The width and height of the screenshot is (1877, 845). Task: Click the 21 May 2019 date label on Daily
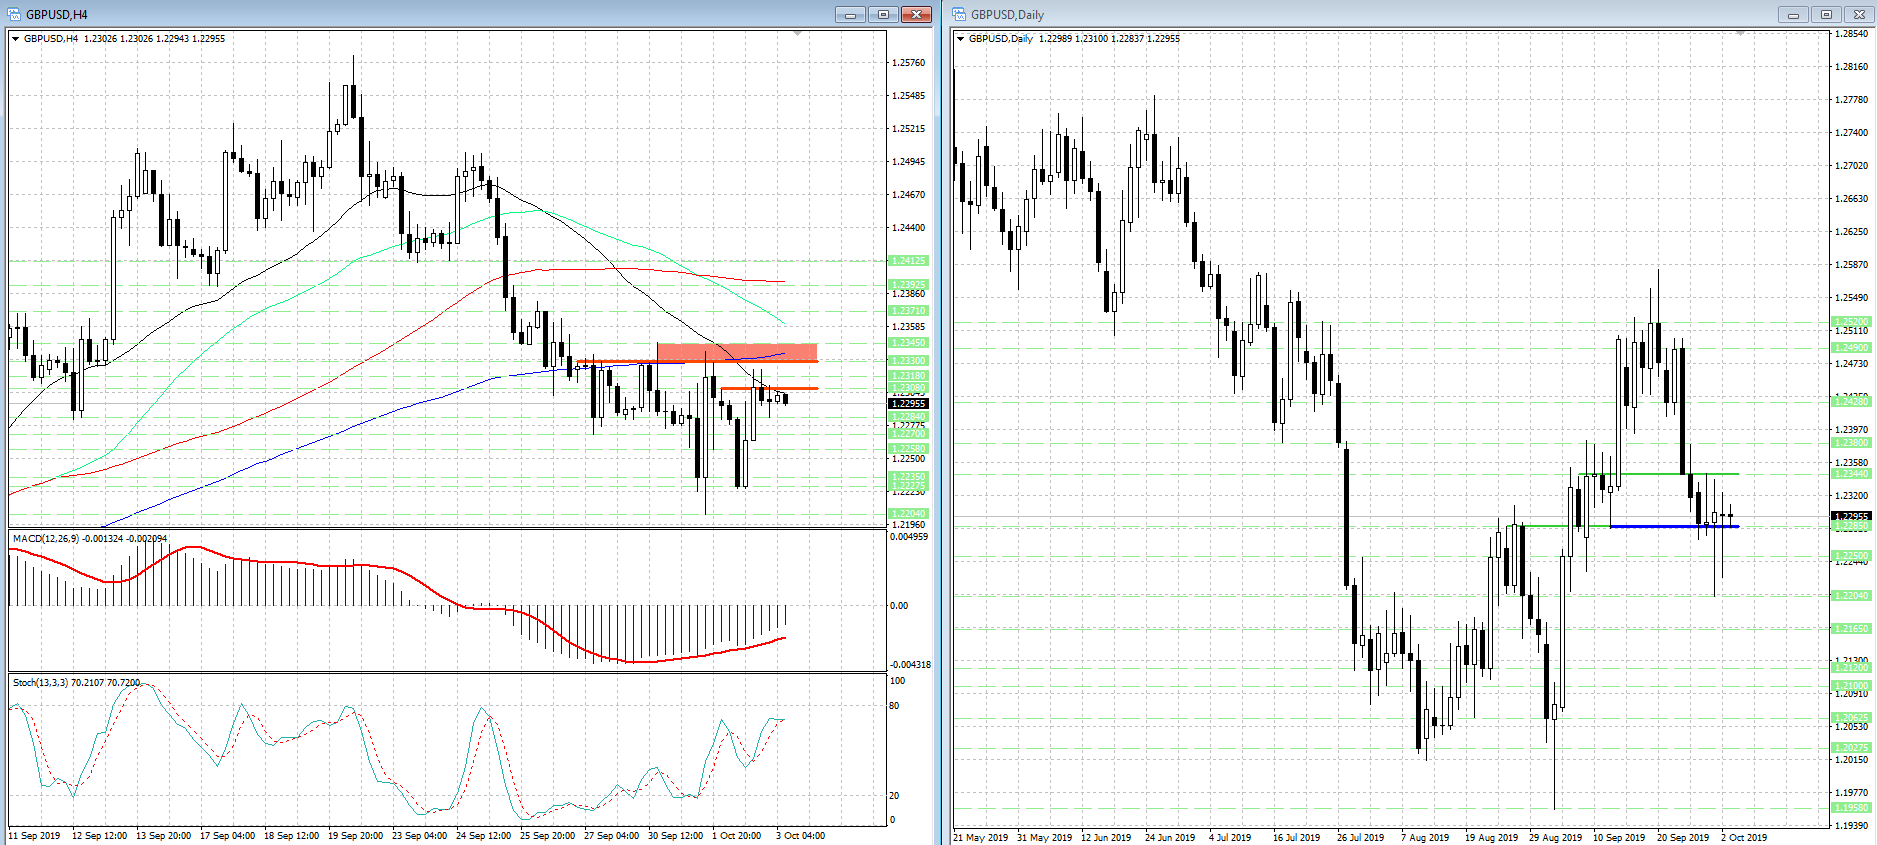tap(981, 838)
